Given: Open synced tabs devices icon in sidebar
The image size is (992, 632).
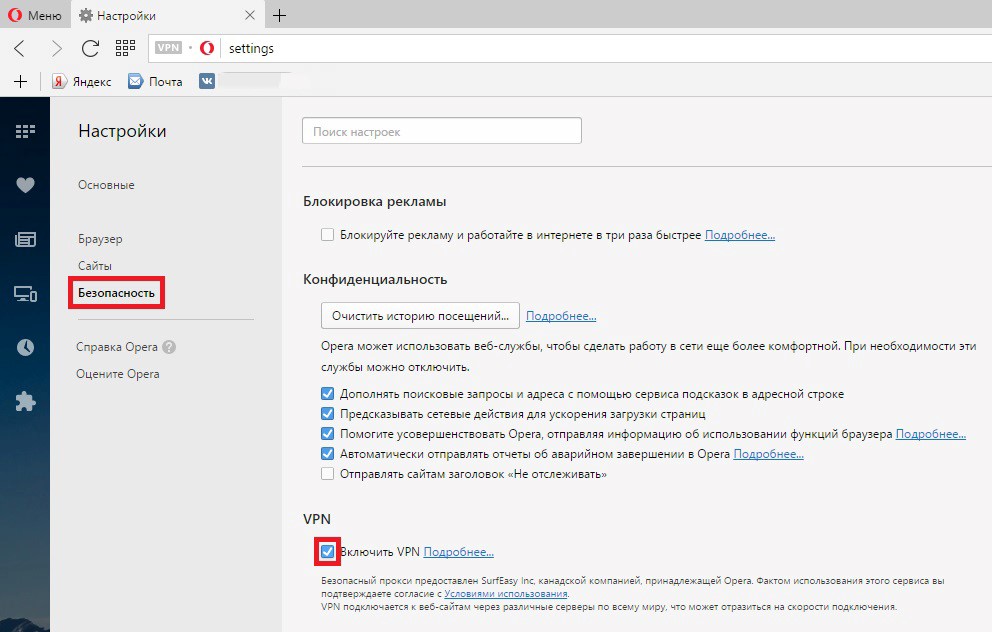Looking at the screenshot, I should coord(25,294).
